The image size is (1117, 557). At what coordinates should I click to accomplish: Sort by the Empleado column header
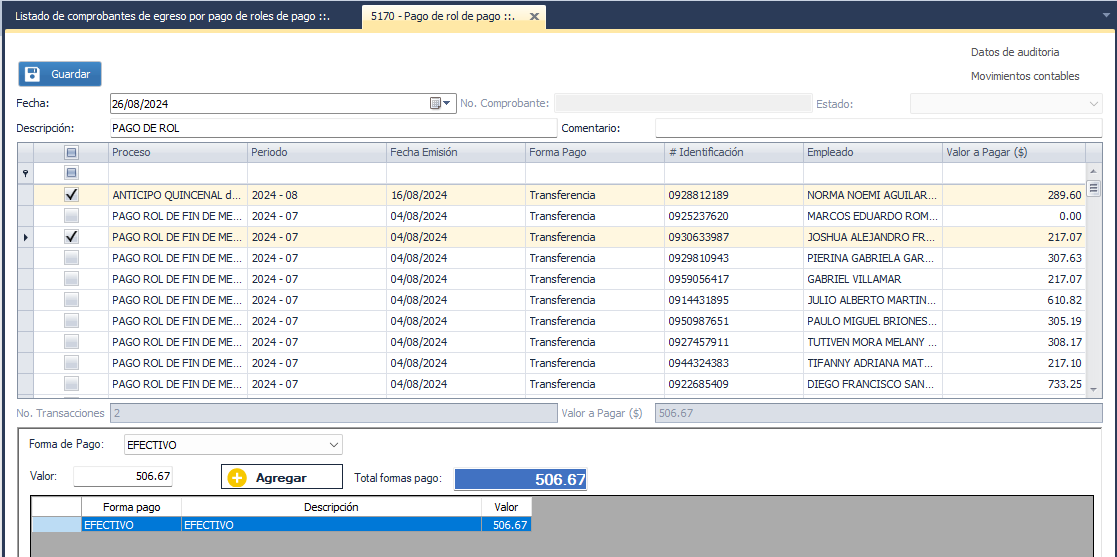pyautogui.click(x=871, y=152)
